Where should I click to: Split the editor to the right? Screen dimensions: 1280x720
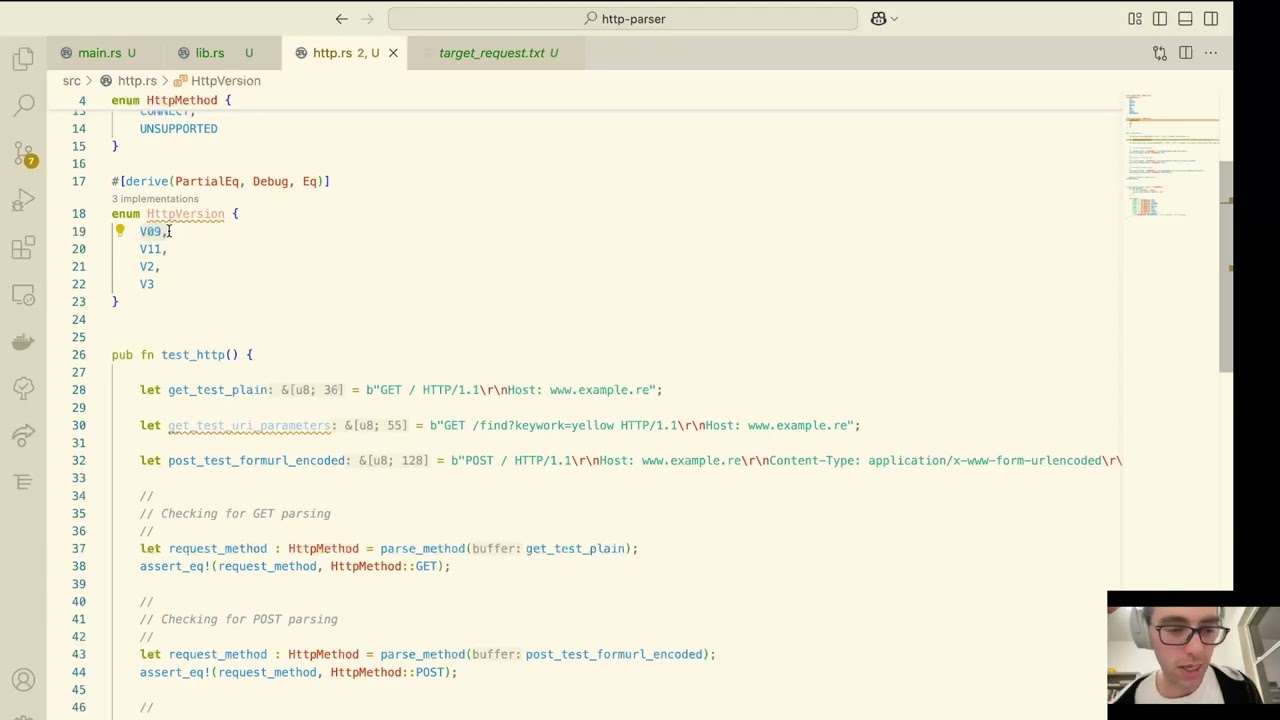(x=1185, y=53)
